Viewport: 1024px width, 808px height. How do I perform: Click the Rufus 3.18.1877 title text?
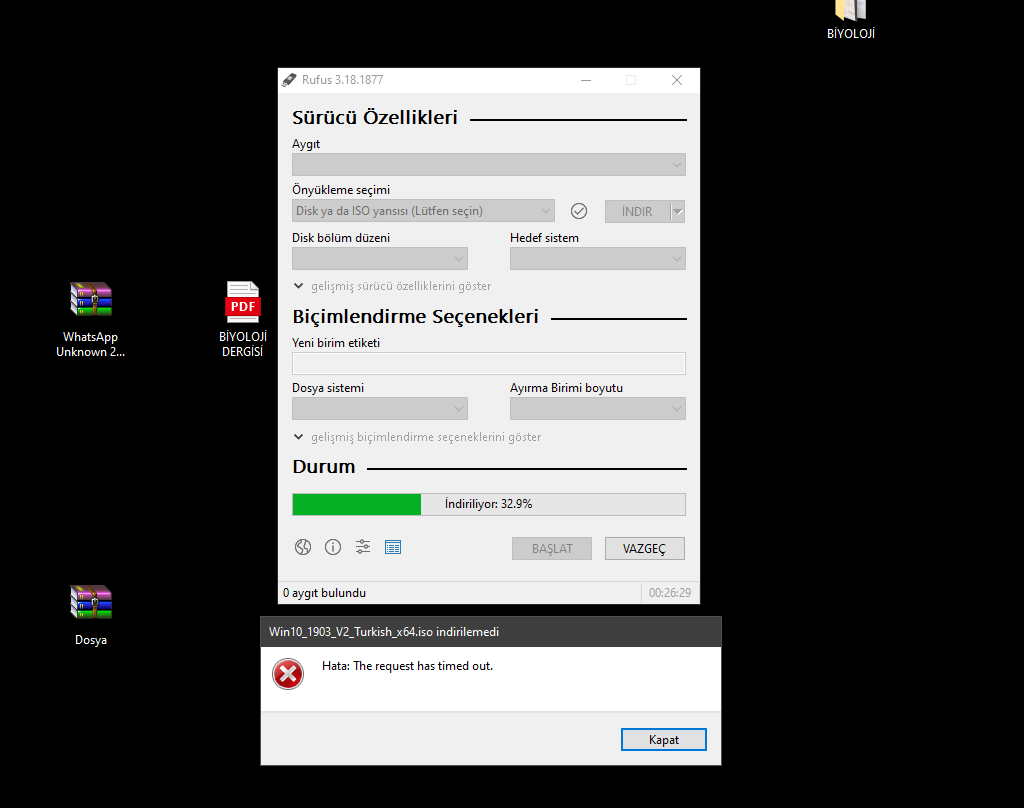pyautogui.click(x=342, y=80)
